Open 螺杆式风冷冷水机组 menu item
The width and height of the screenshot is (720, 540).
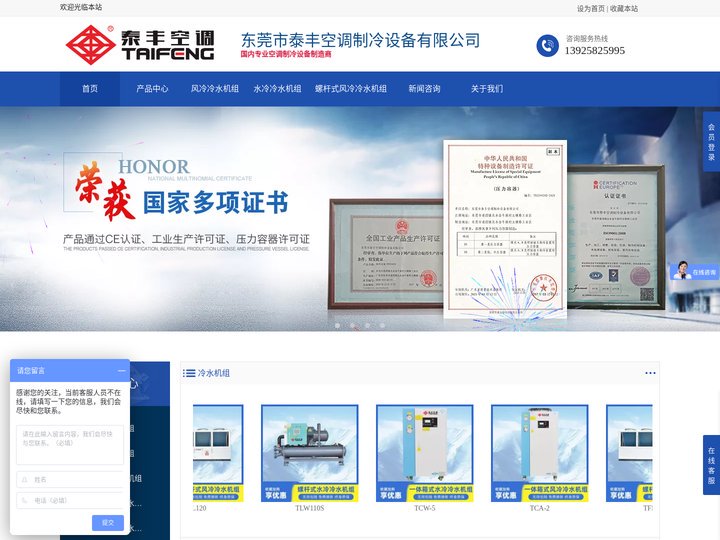[x=351, y=89]
